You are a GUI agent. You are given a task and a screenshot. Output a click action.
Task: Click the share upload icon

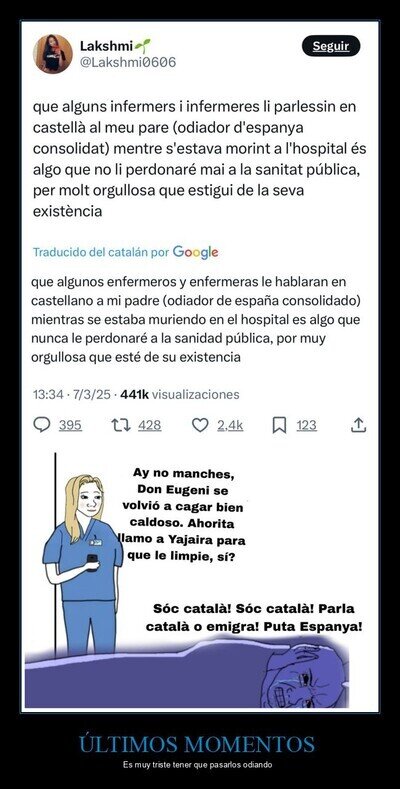(358, 425)
